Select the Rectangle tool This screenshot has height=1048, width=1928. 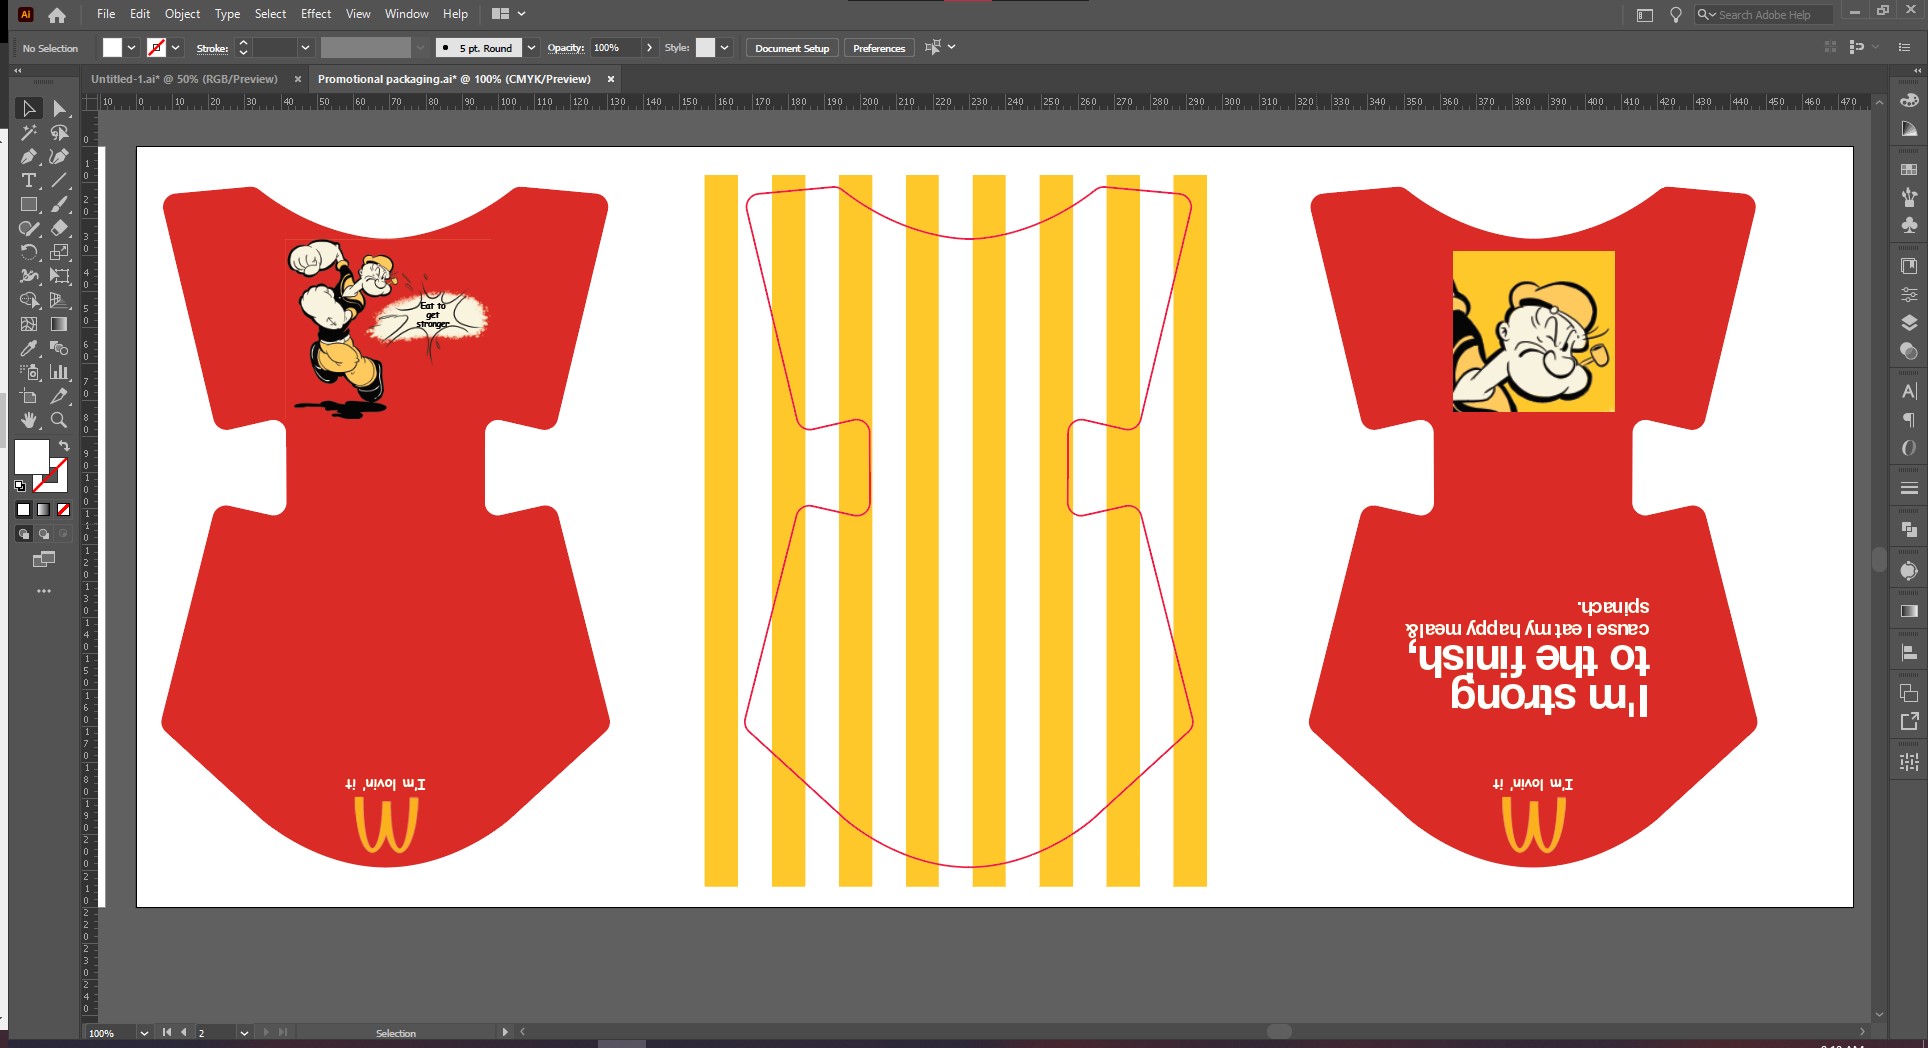pos(28,204)
